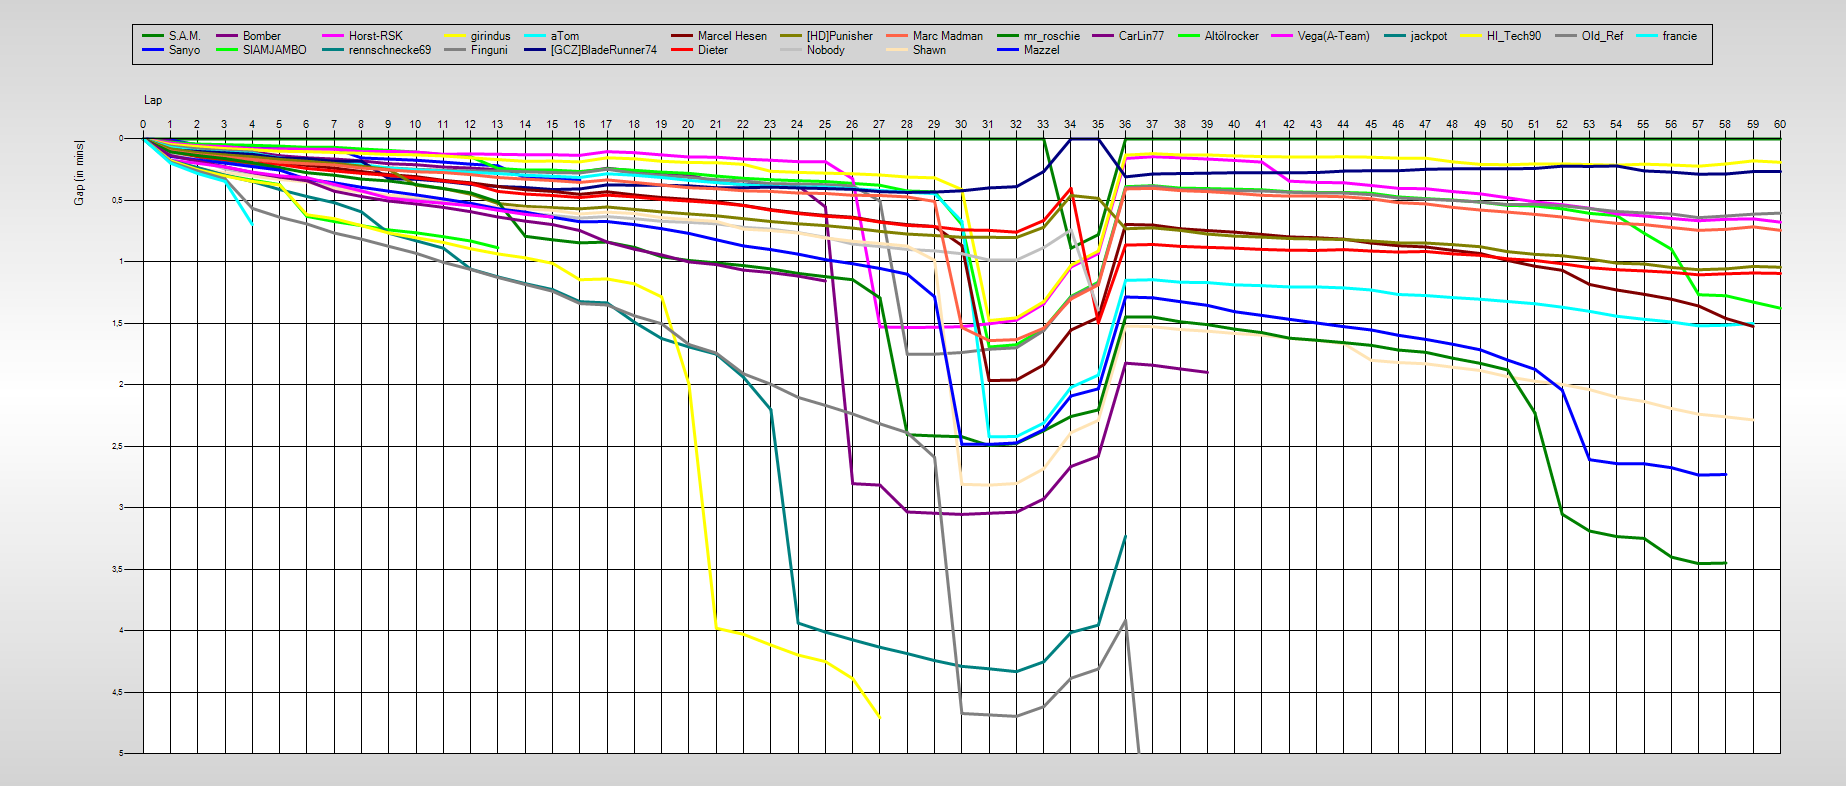
Task: Click the mr_roschie legend label
Action: (x=1051, y=36)
